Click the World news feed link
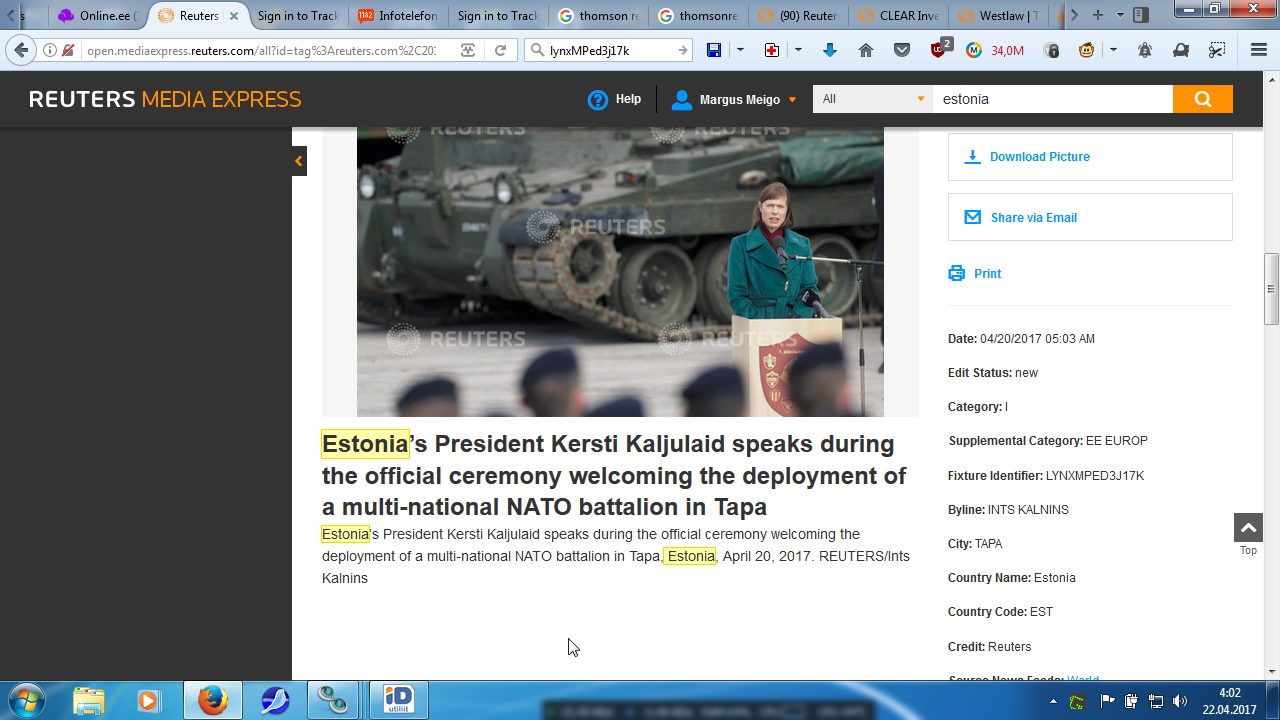The image size is (1280, 720). [1083, 679]
